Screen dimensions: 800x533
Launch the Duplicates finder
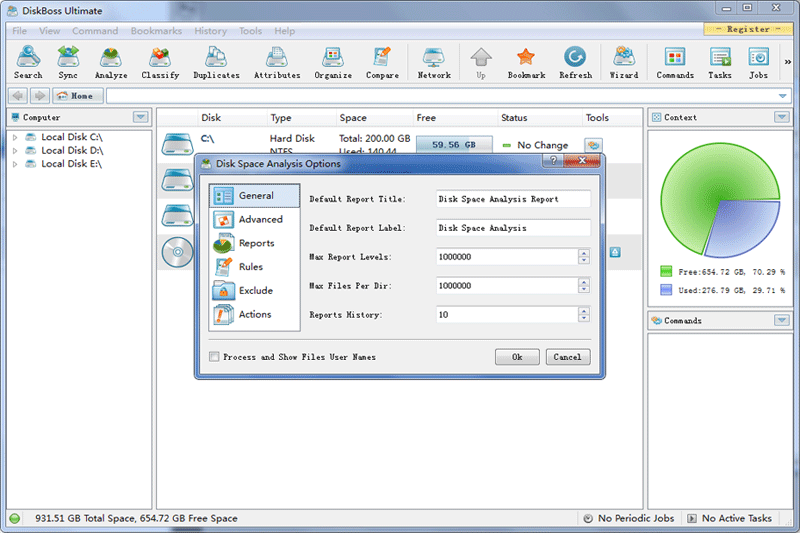[x=216, y=62]
